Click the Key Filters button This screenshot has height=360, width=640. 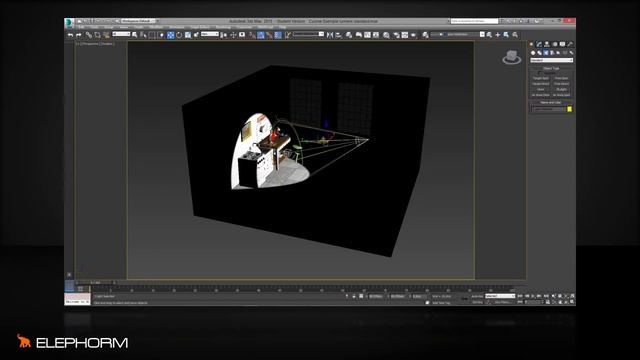click(x=502, y=302)
